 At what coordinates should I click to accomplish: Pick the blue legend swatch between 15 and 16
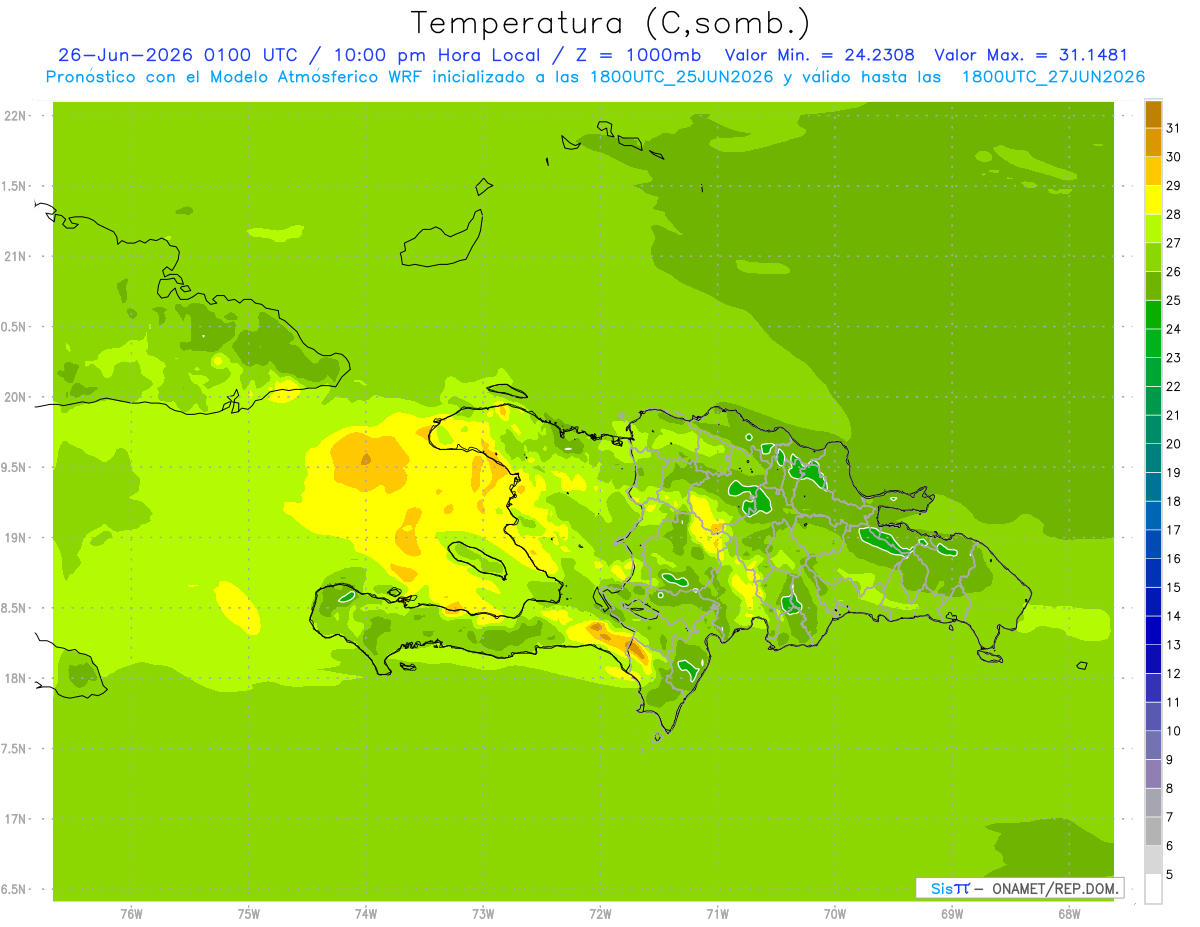[x=1153, y=573]
